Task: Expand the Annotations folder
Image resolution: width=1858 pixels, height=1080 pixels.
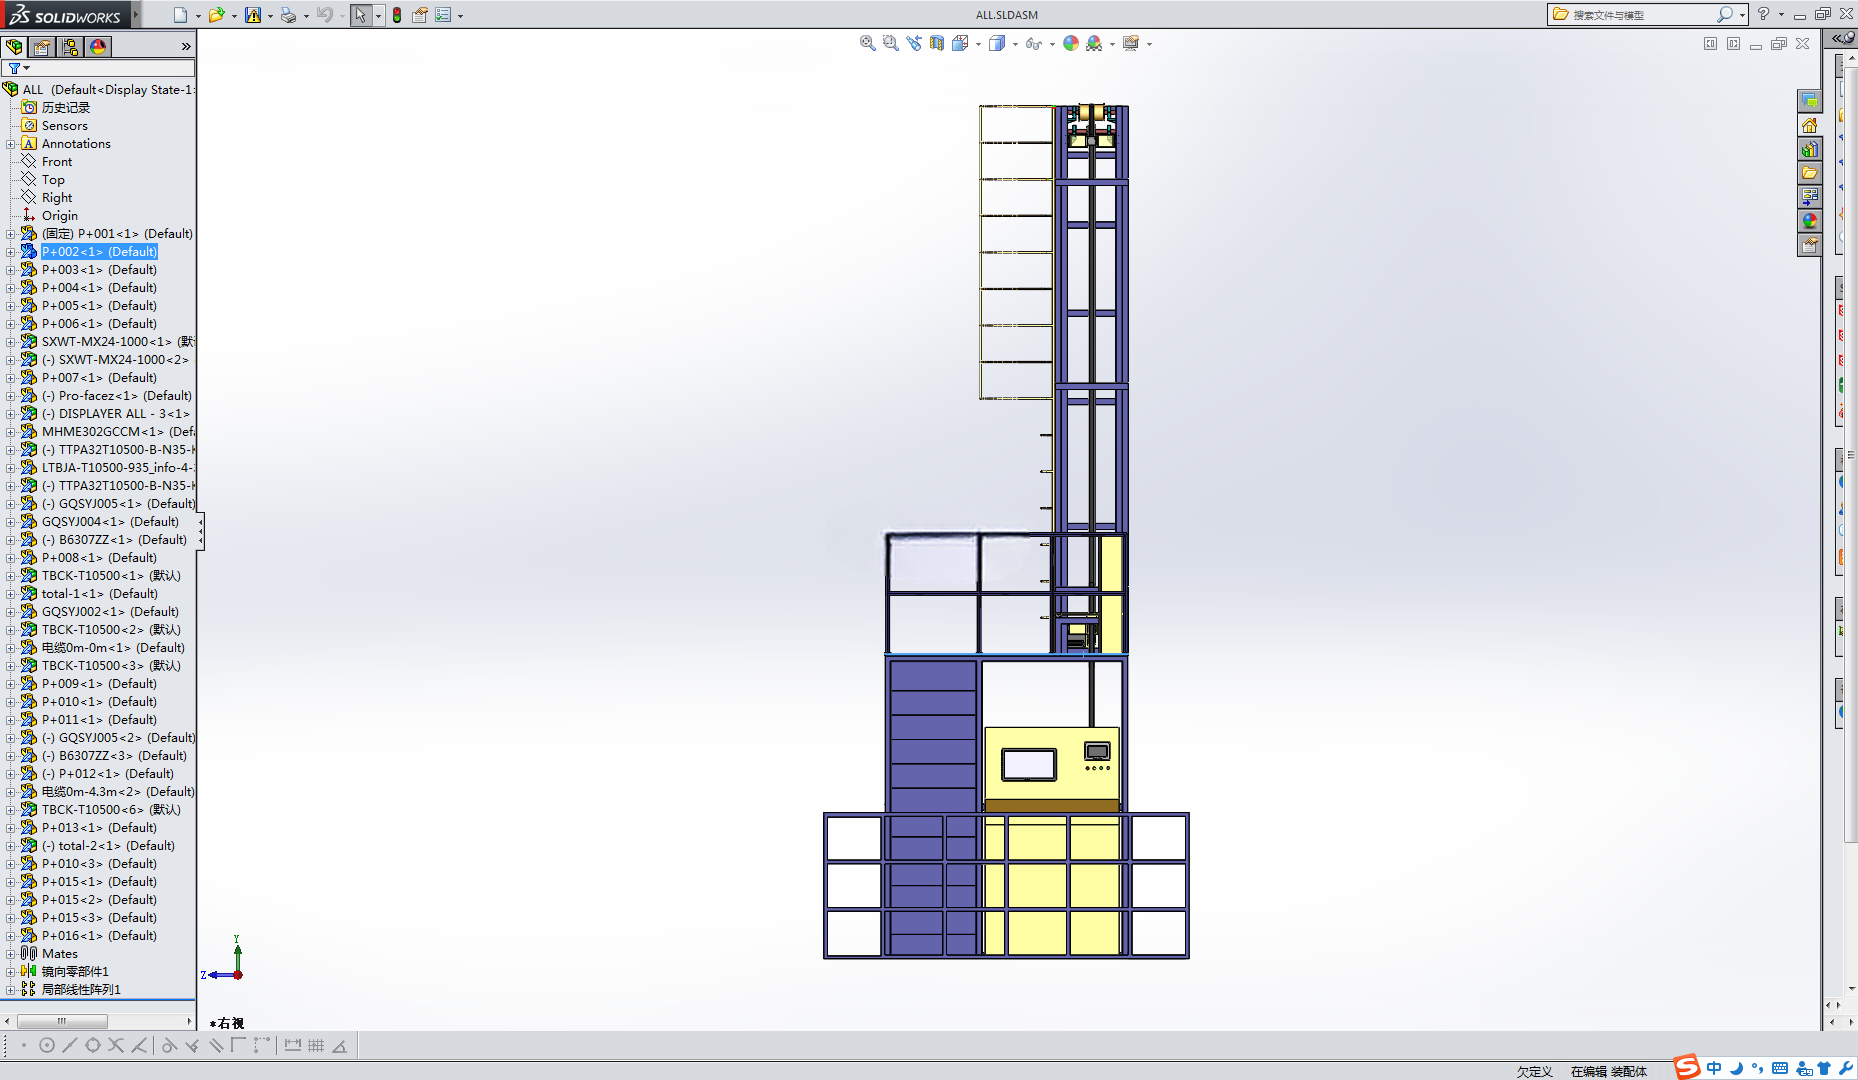Action: (10, 144)
